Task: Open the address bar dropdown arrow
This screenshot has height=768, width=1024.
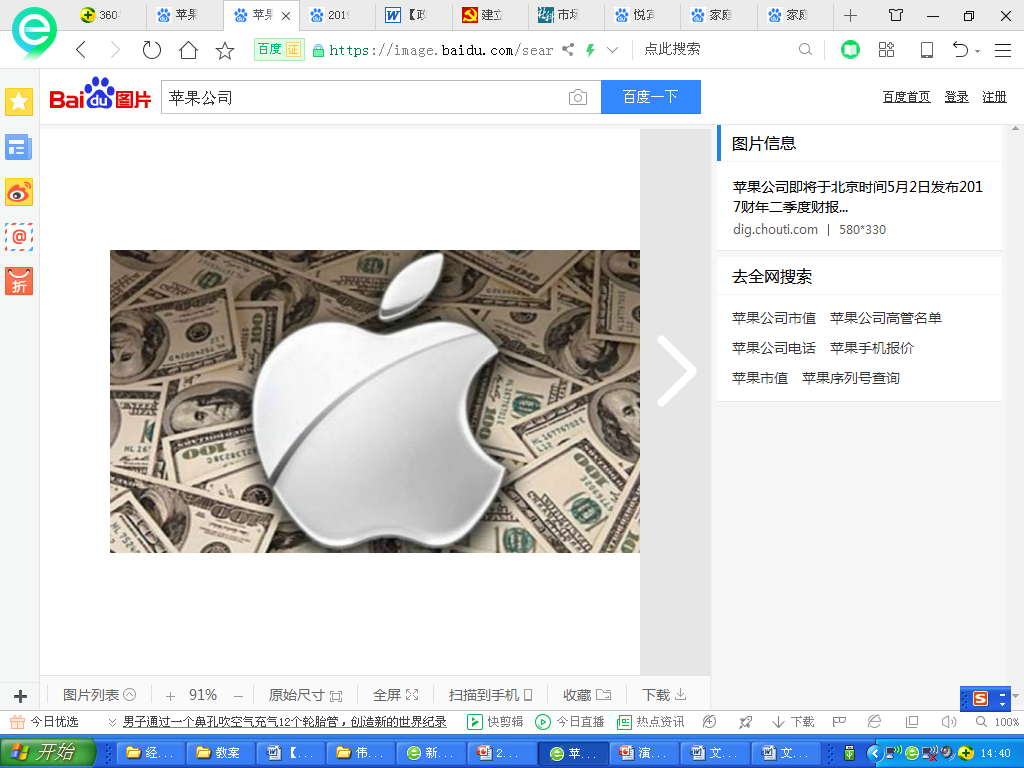Action: click(x=613, y=50)
